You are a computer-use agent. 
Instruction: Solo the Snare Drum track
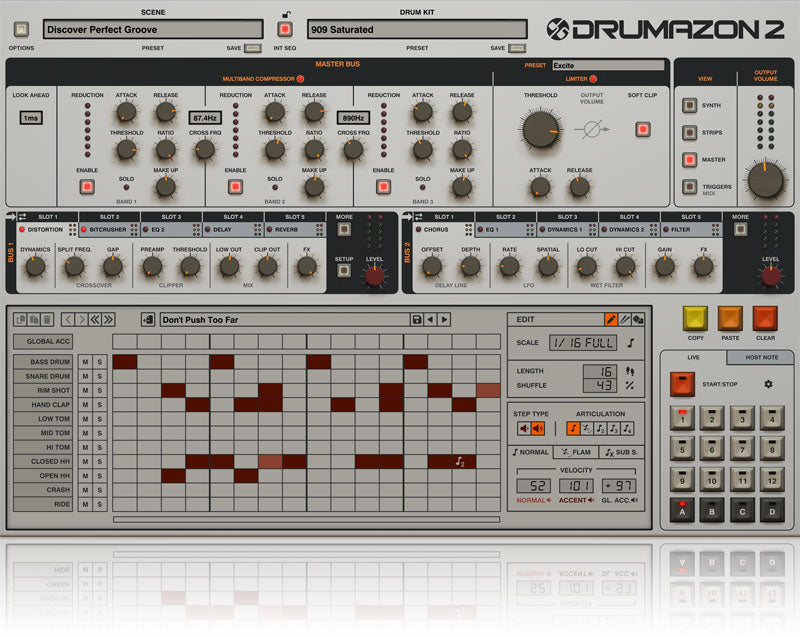99,376
